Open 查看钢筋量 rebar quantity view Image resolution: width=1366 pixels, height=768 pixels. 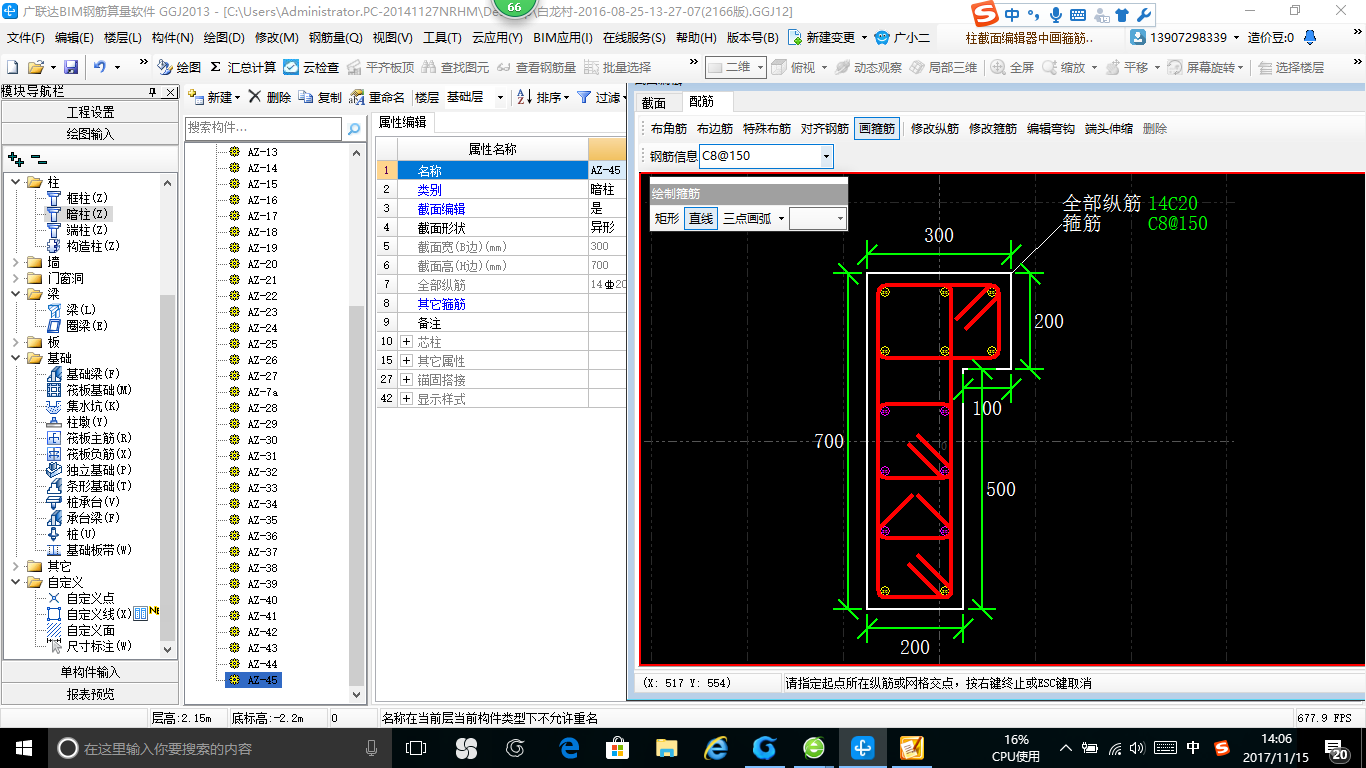pos(536,67)
